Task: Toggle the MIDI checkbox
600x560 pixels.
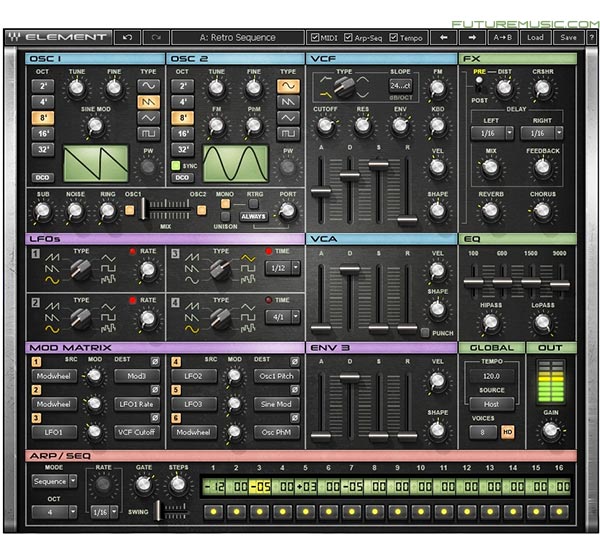Action: click(x=315, y=38)
